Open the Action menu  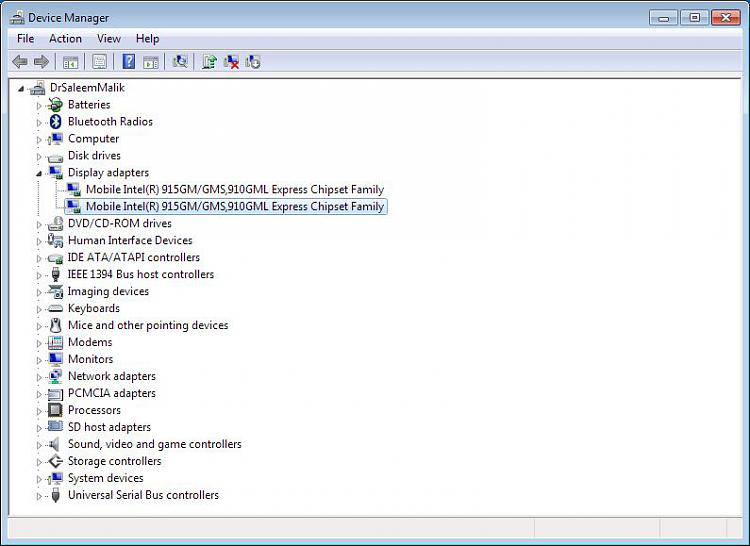65,38
